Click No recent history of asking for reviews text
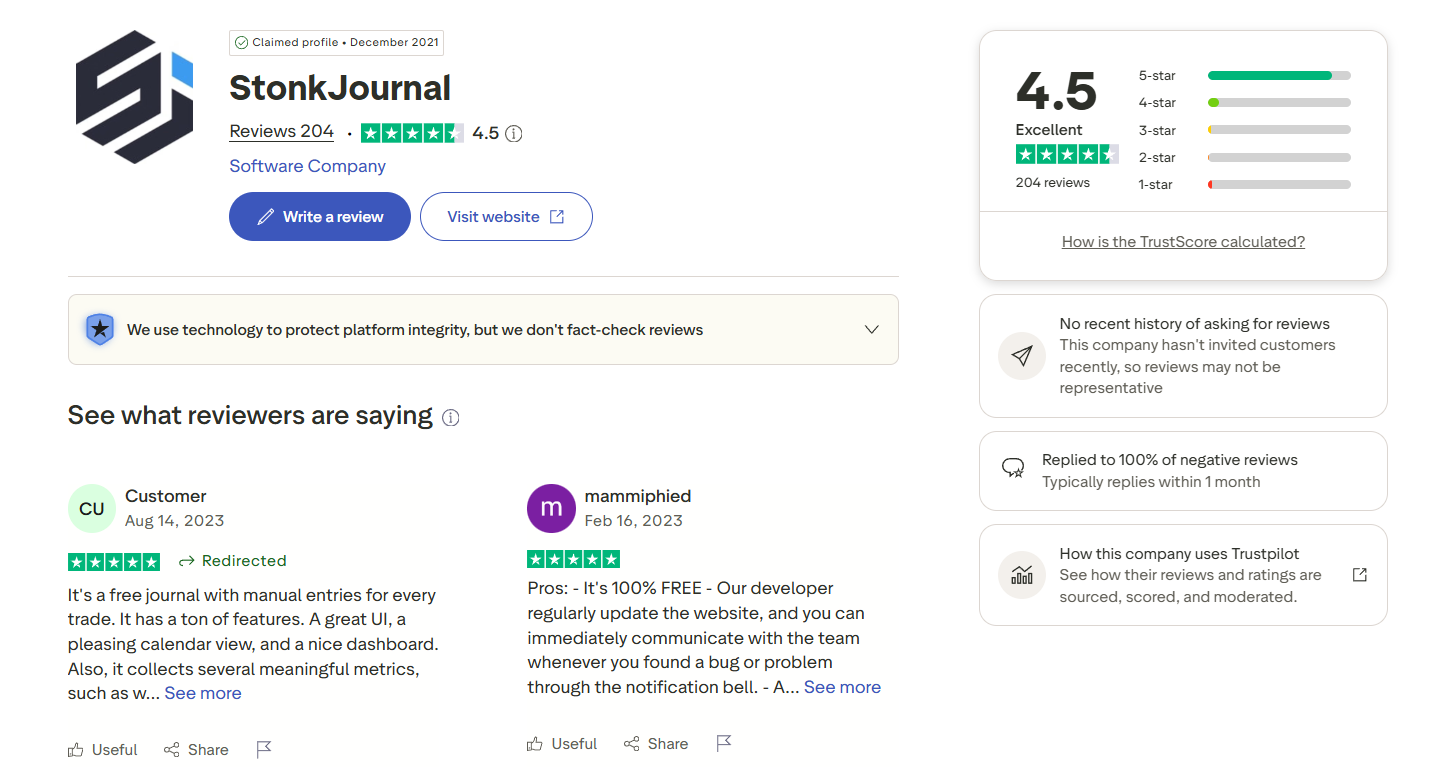The height and width of the screenshot is (781, 1432). [x=1194, y=324]
